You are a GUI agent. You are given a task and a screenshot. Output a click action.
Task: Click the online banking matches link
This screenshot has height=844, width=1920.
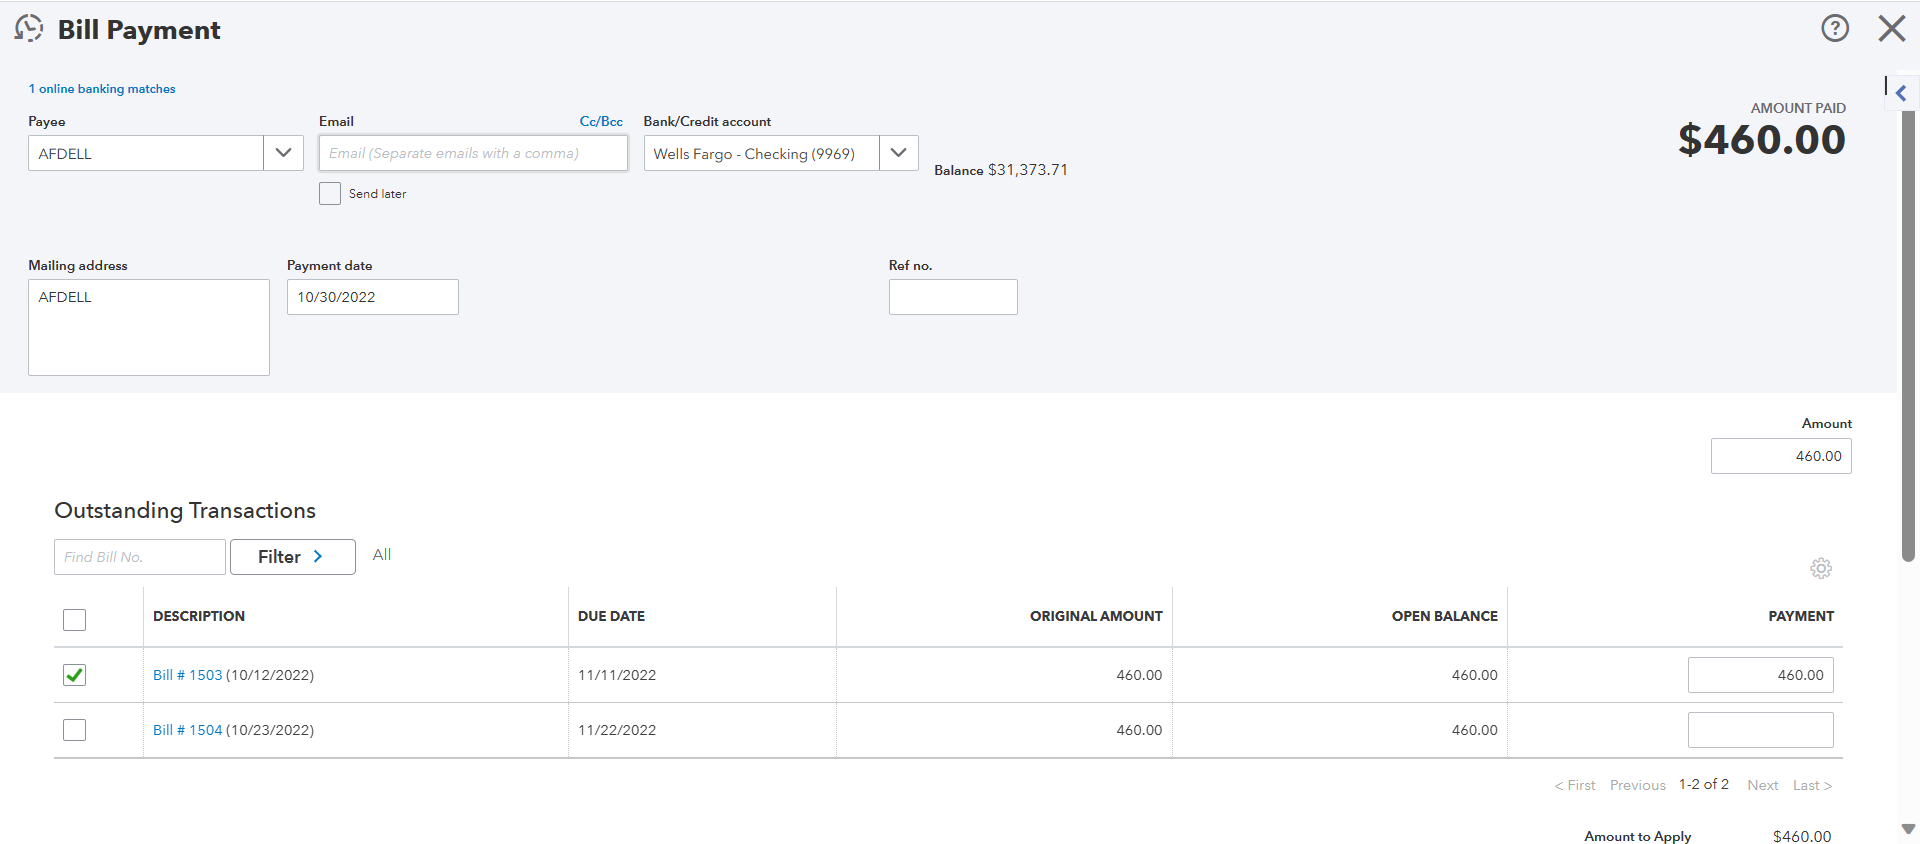tap(102, 89)
